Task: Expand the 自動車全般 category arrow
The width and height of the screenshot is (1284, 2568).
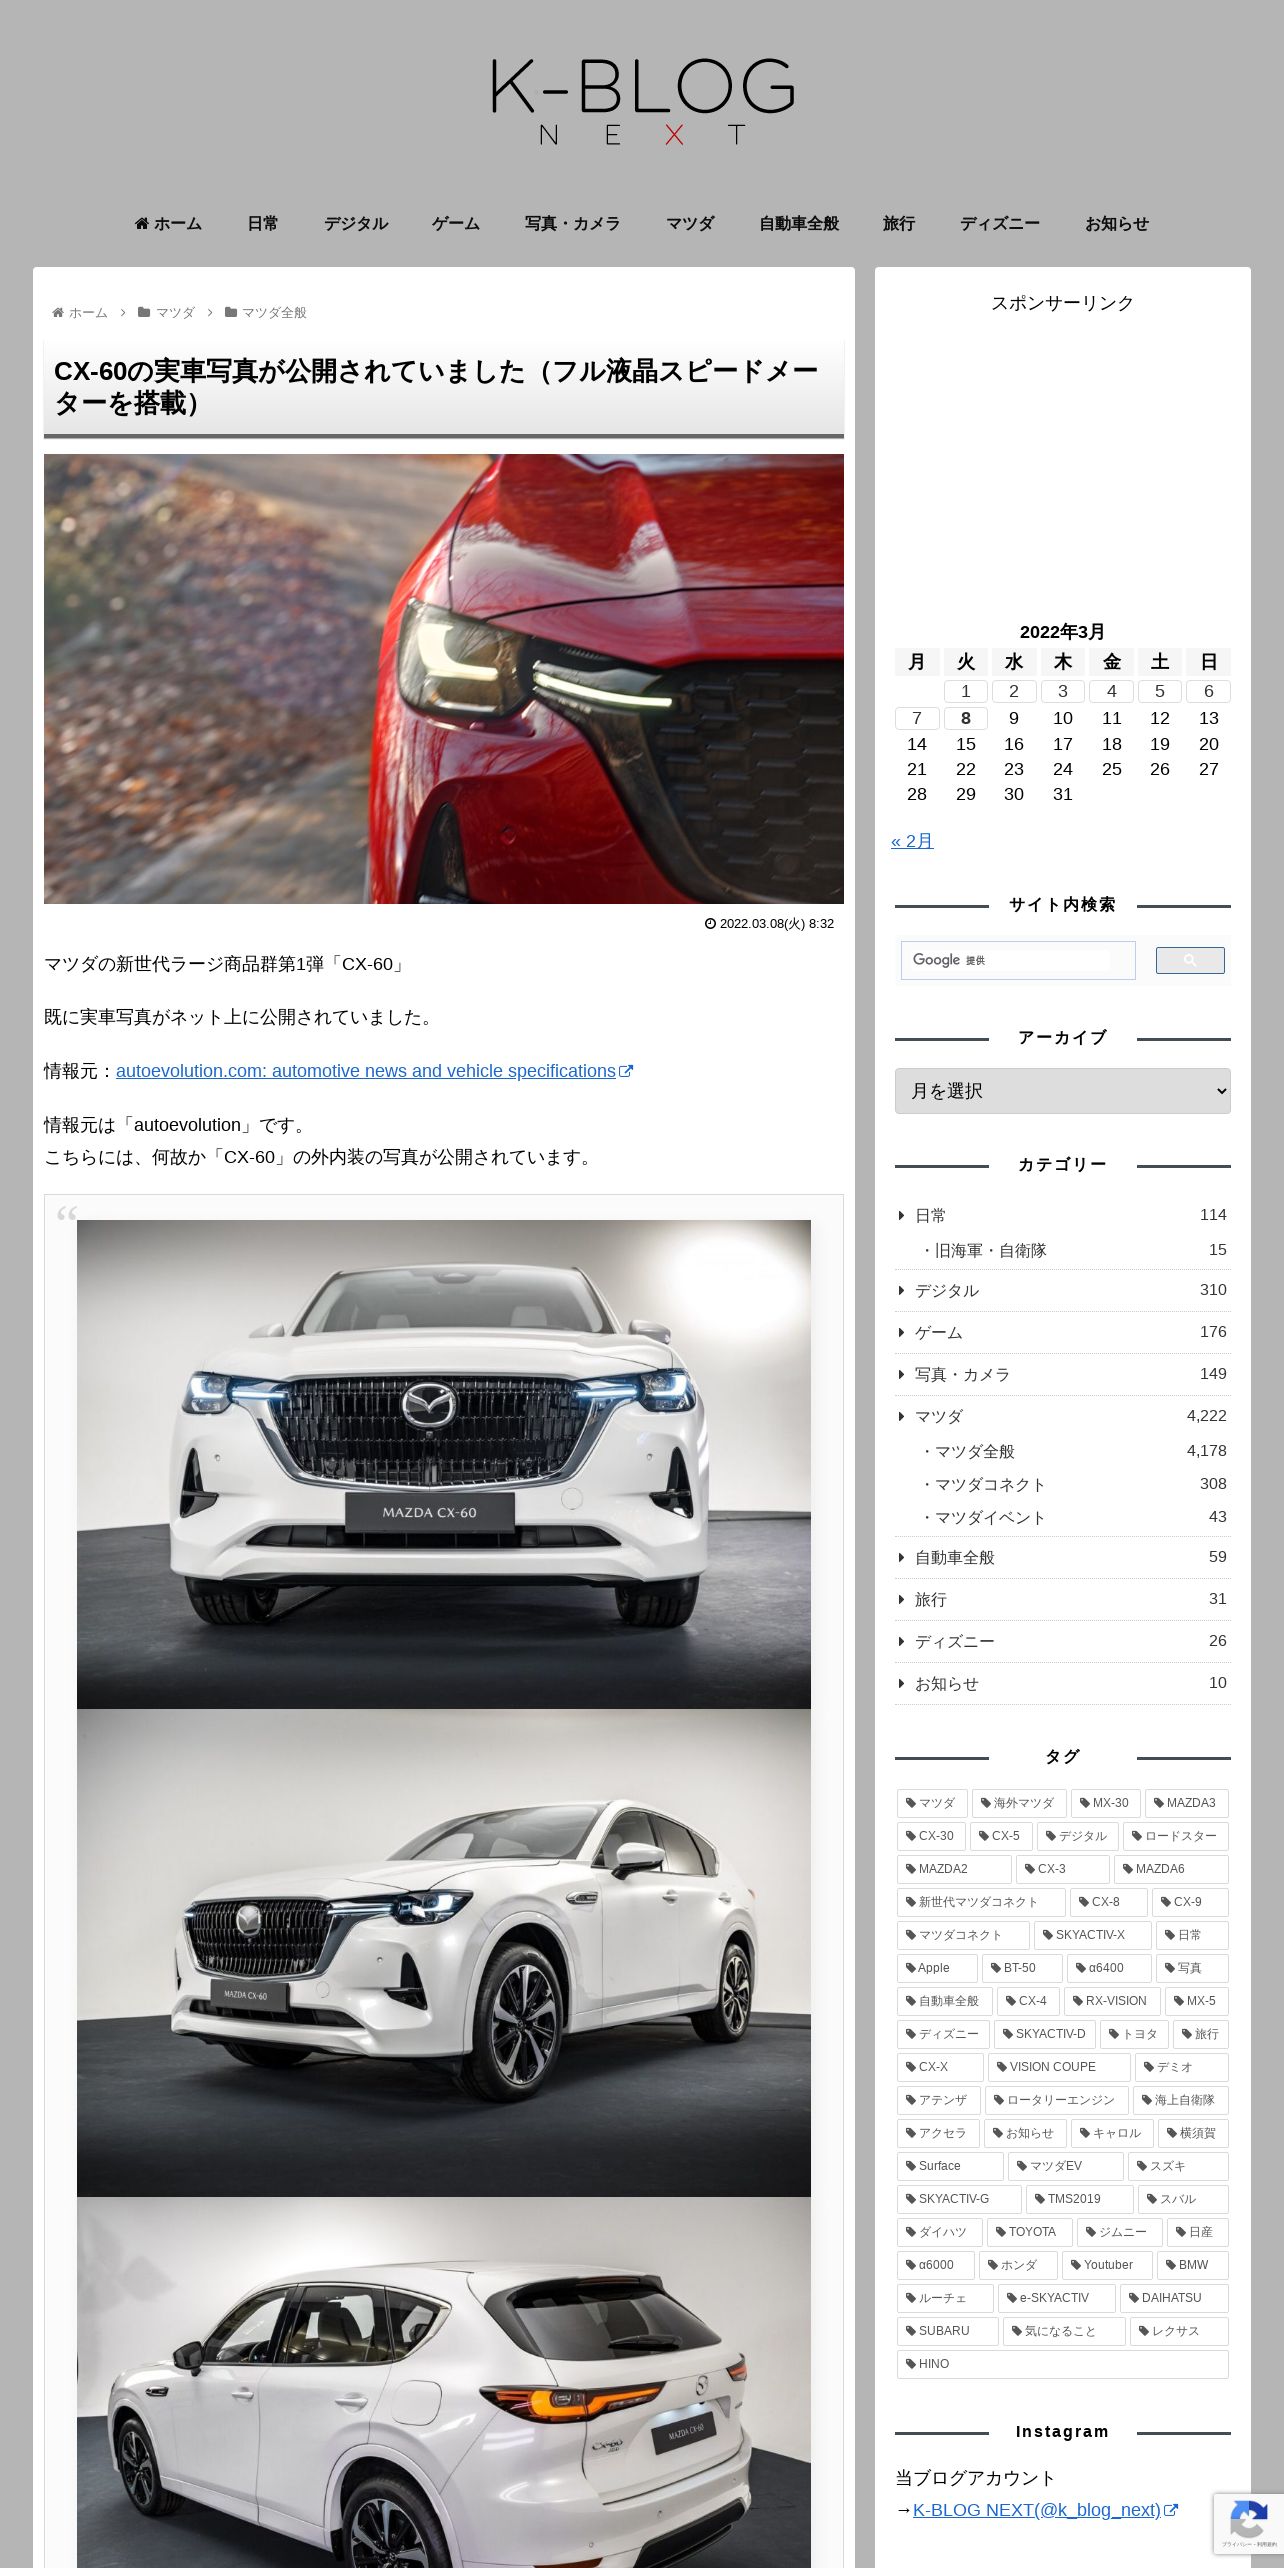Action: tap(902, 1558)
